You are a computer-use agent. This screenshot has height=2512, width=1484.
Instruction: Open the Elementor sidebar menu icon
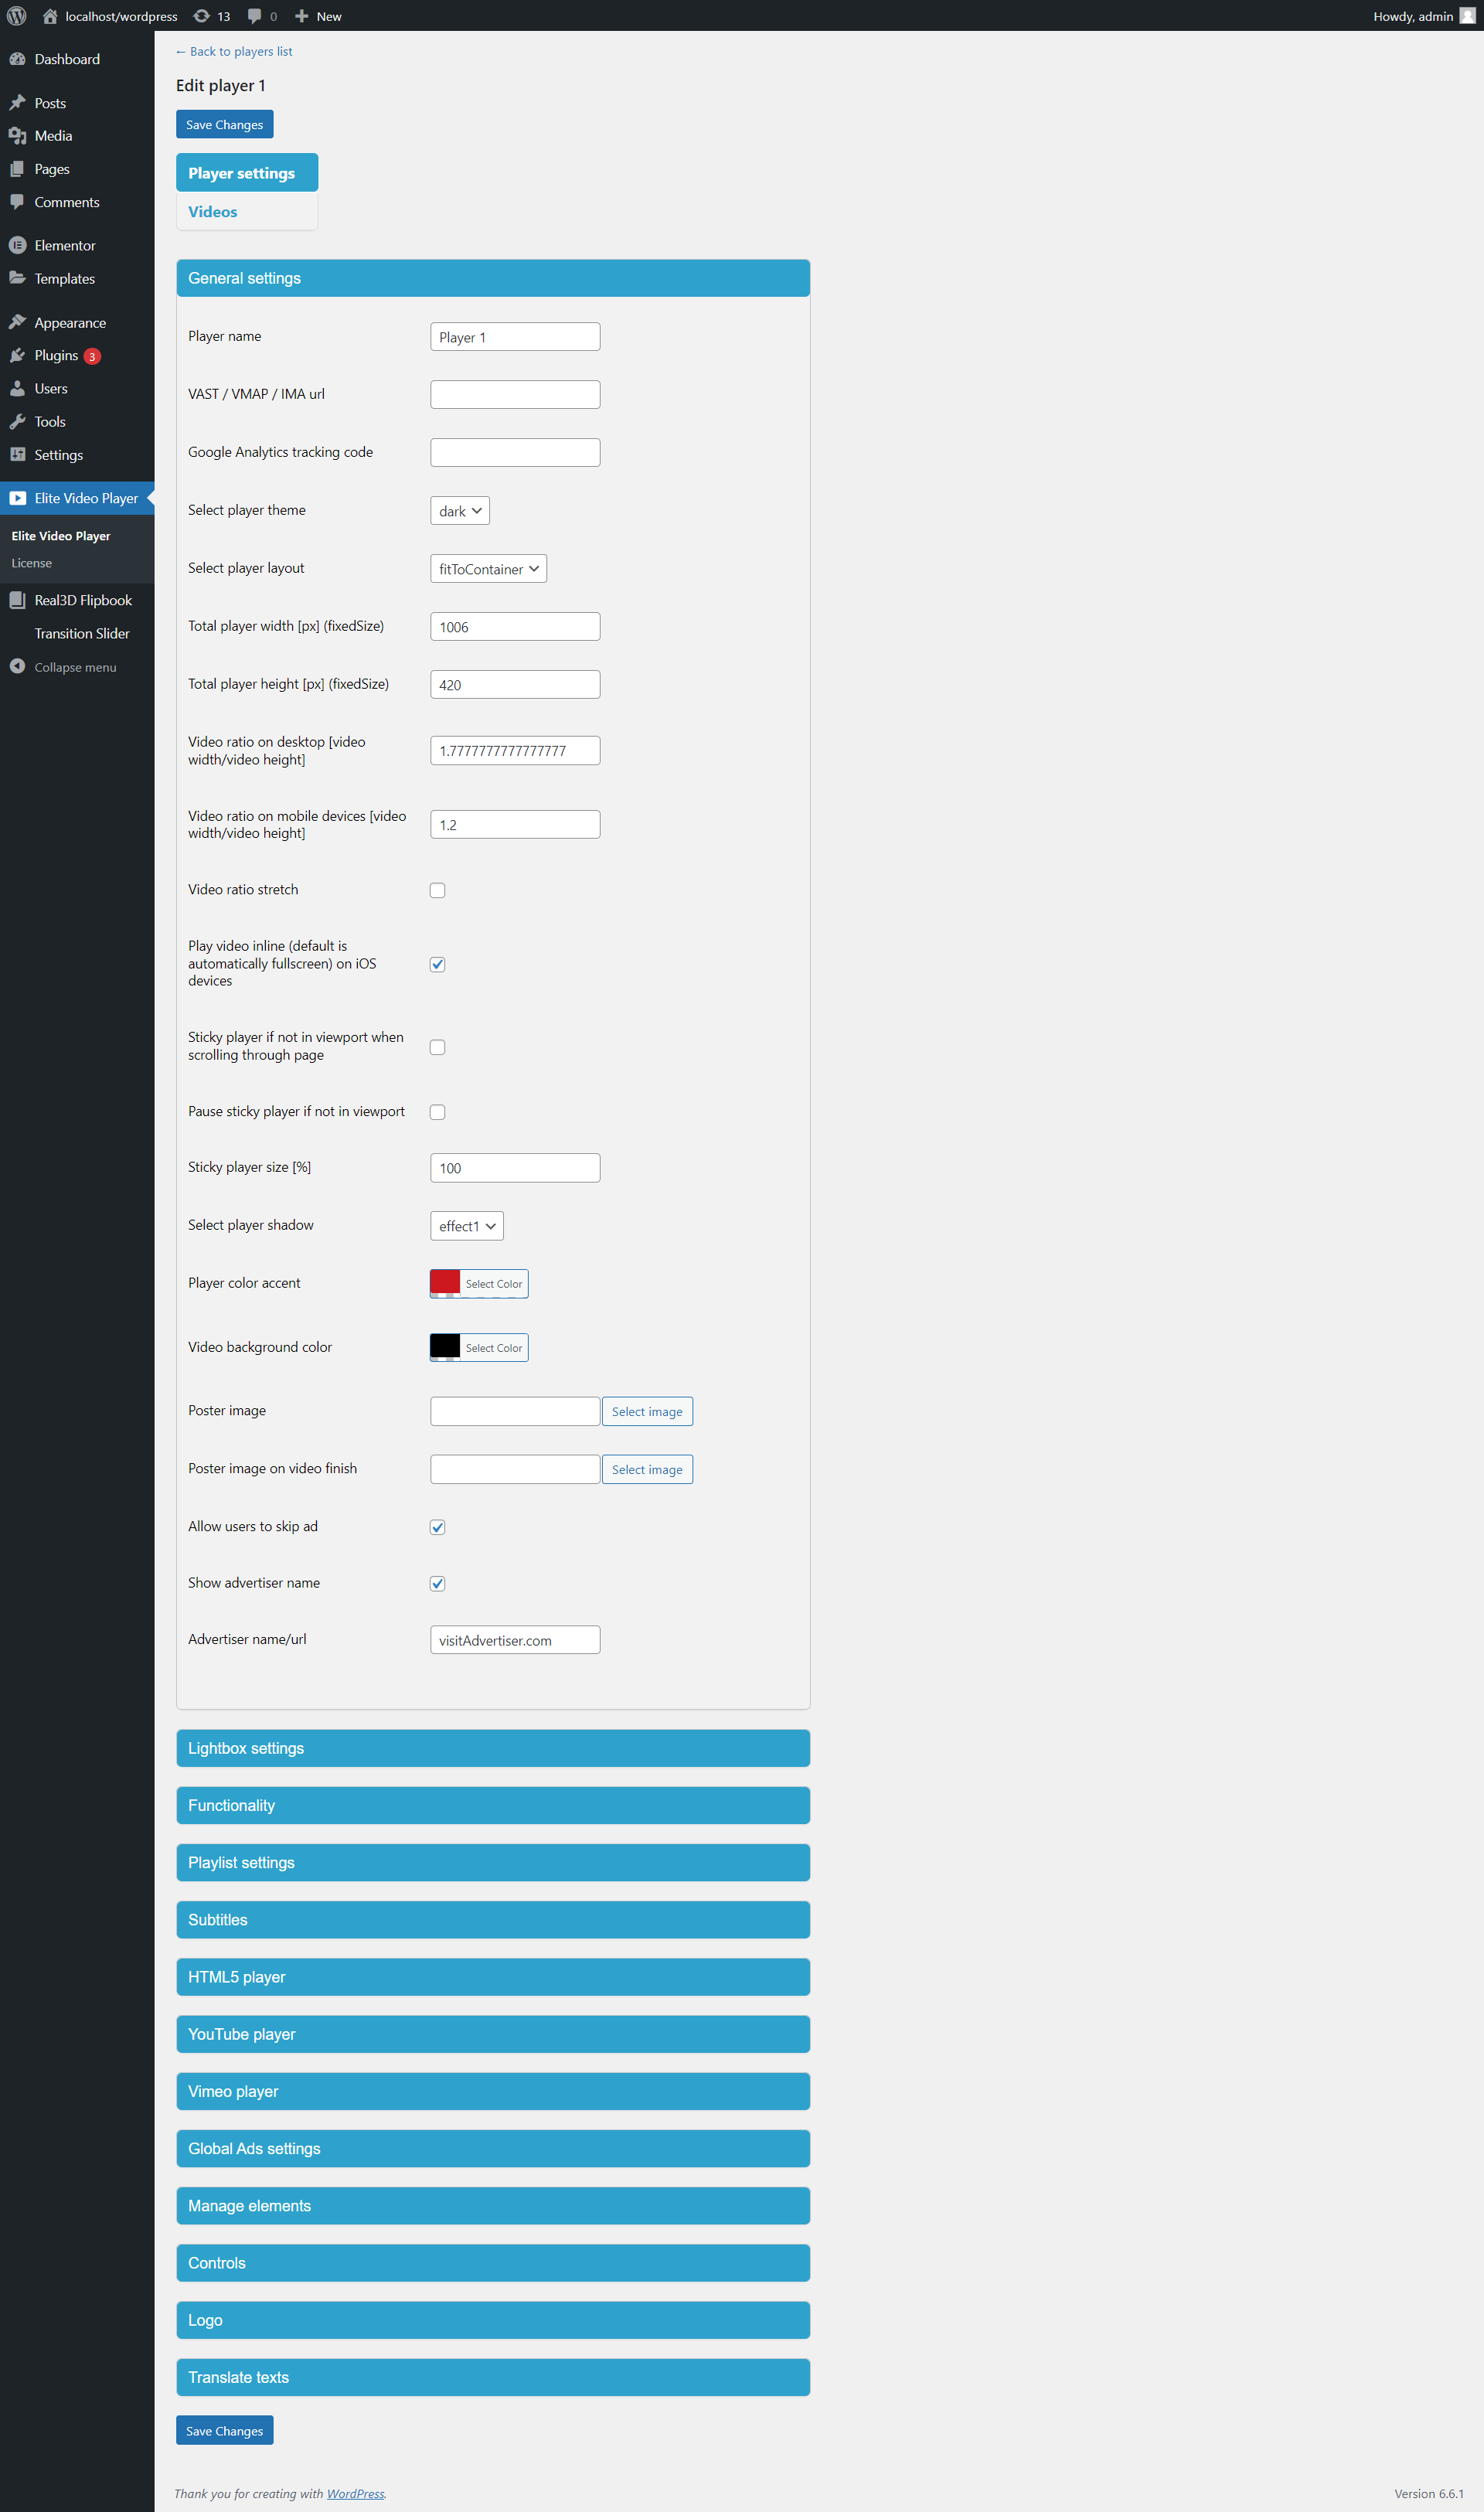click(x=17, y=245)
